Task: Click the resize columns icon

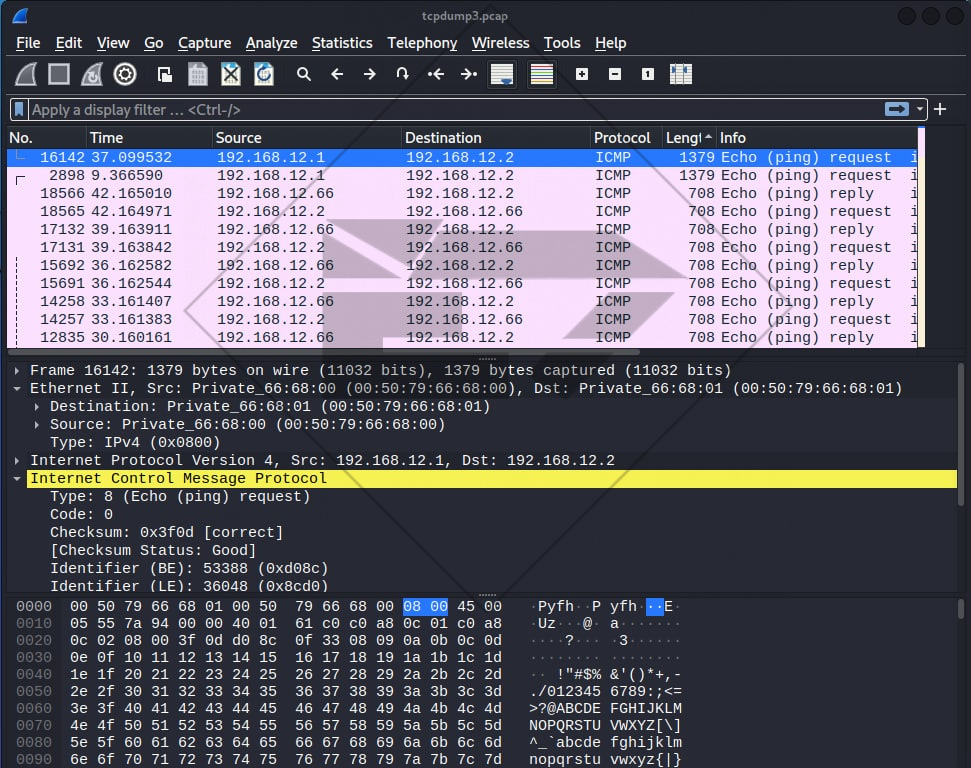Action: coord(681,74)
